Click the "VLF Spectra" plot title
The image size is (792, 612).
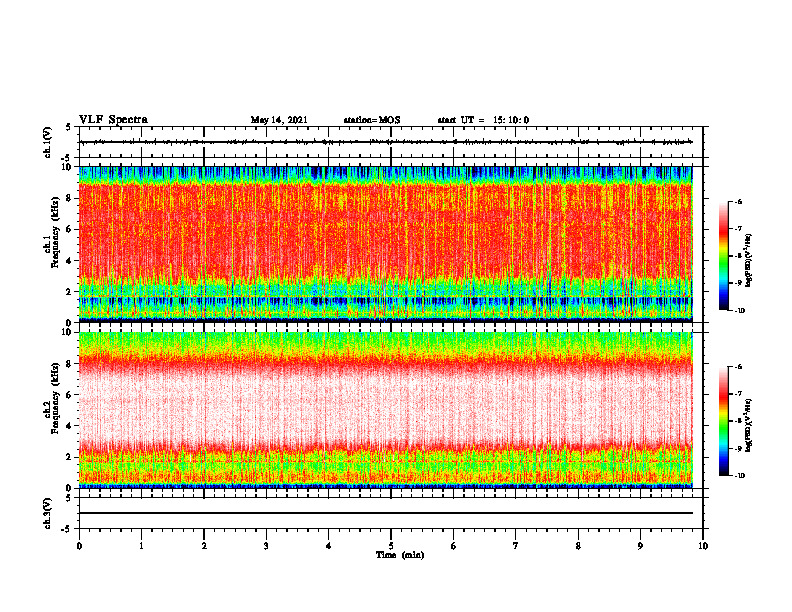[113, 120]
